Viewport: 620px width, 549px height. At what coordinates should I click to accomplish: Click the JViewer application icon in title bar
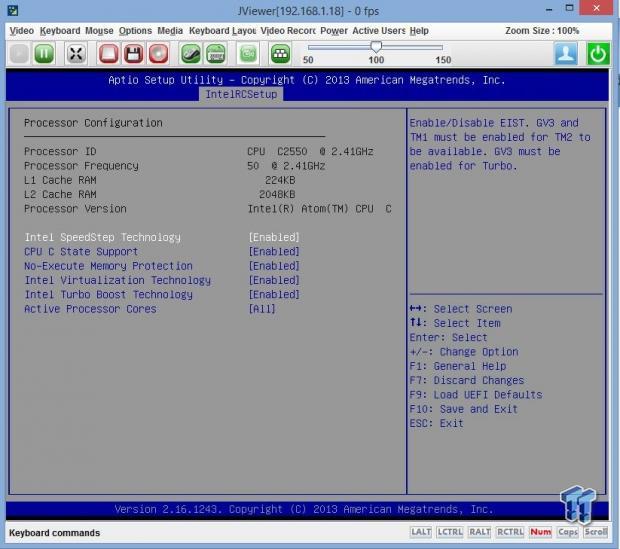(x=13, y=10)
